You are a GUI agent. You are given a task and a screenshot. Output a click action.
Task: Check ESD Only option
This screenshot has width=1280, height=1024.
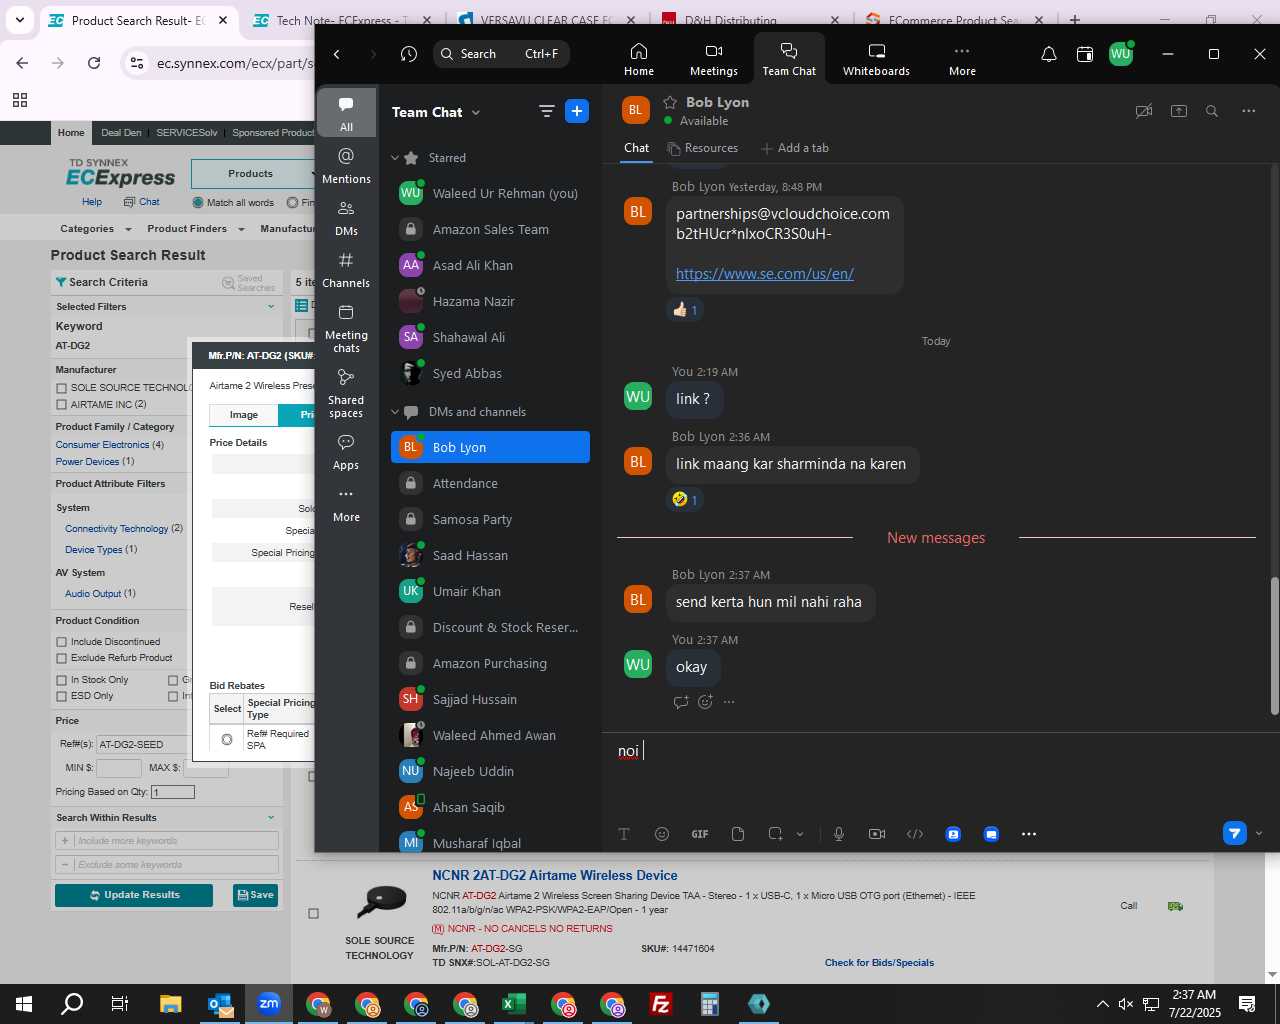[62, 696]
